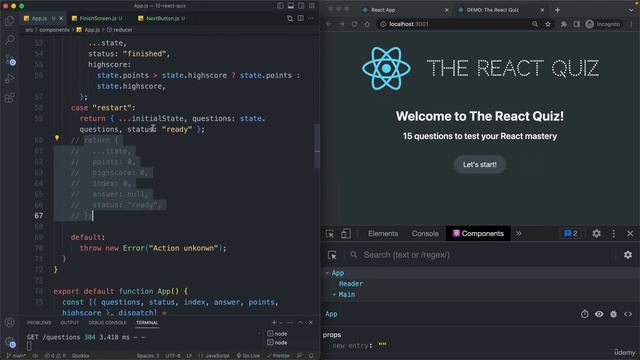Reload the browser page
The height and width of the screenshot is (360, 640).
coord(354,24)
